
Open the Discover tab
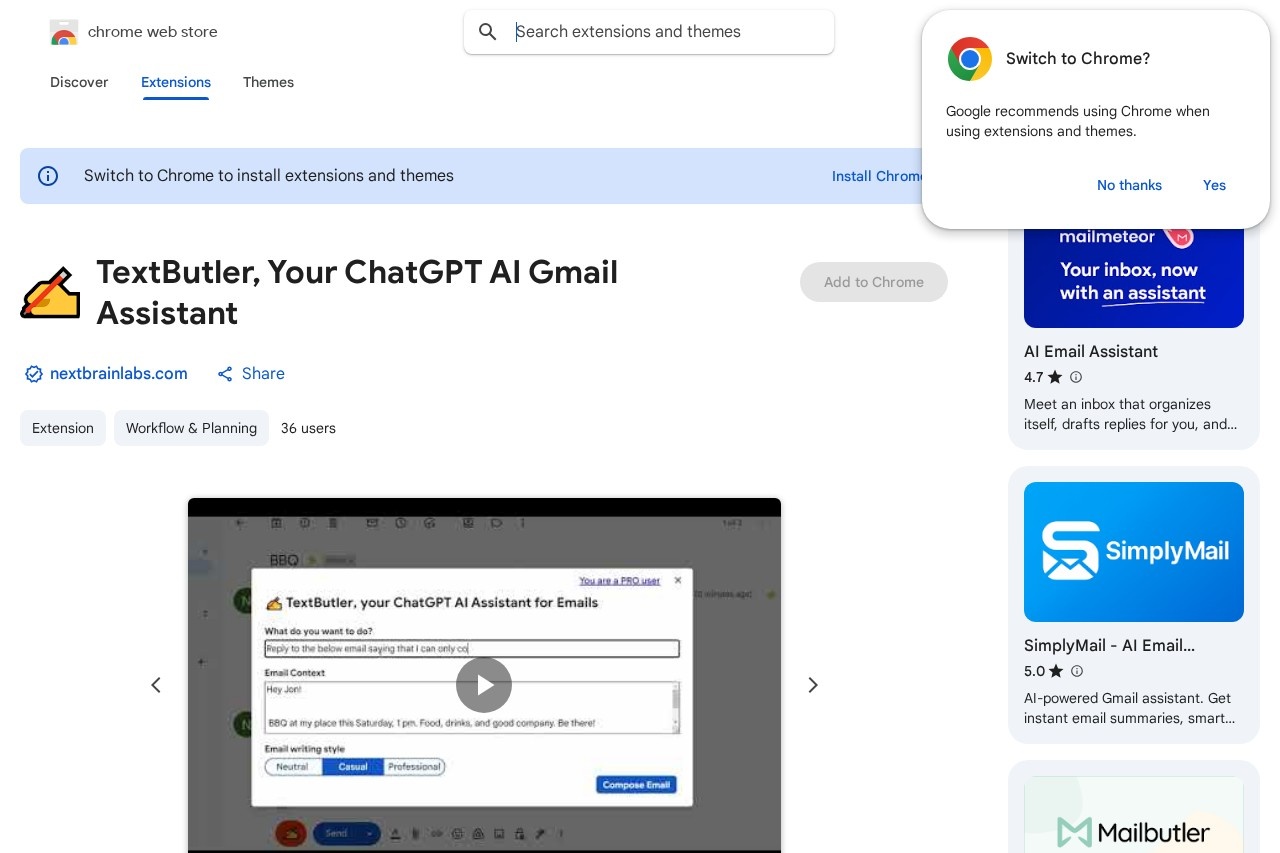click(79, 82)
